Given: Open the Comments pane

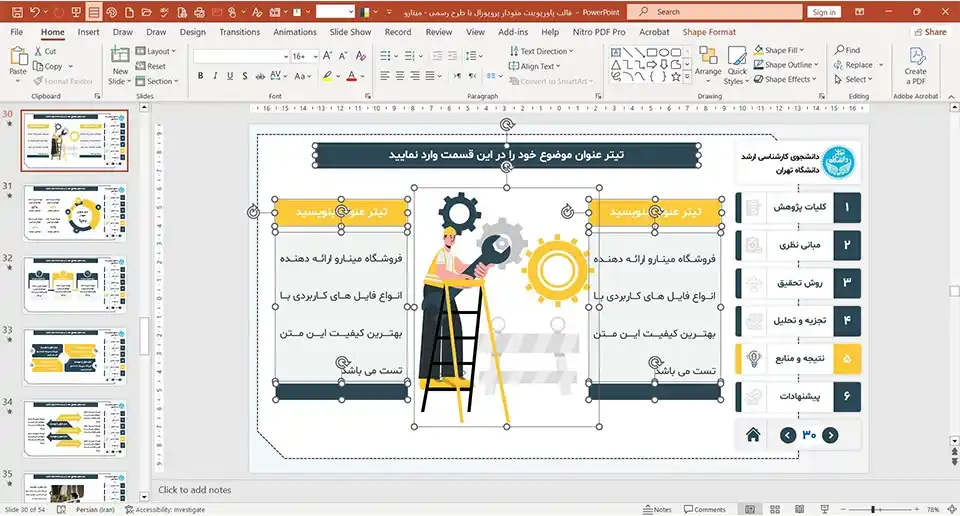Looking at the screenshot, I should (705, 509).
